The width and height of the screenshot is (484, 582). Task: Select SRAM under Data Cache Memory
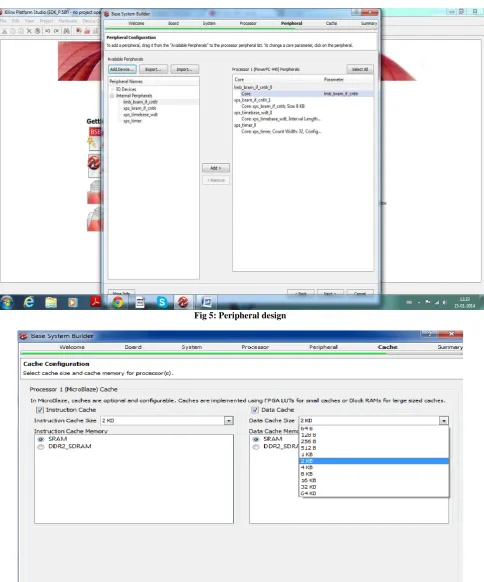pyautogui.click(x=256, y=439)
